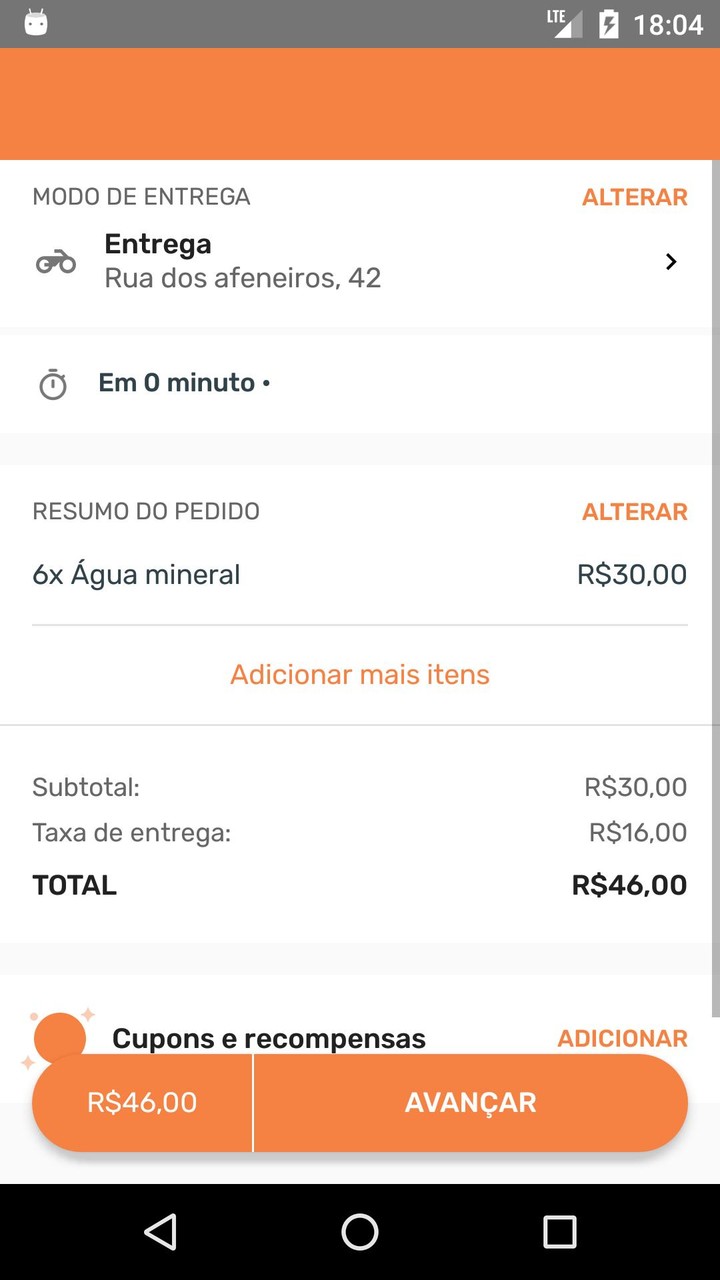Open the Cupons e recompensas section
This screenshot has width=720, height=1280.
pos(268,1039)
